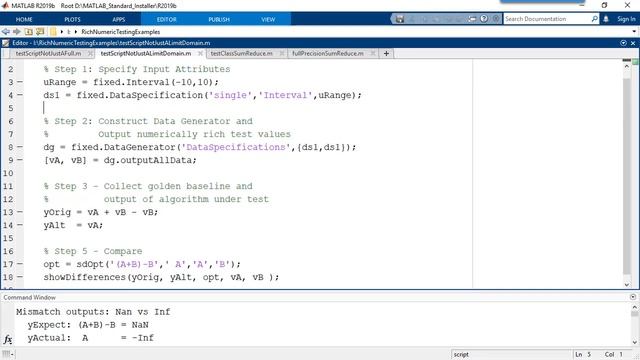Click the fx function browser icon
This screenshot has height=360, width=640.
(x=8, y=339)
